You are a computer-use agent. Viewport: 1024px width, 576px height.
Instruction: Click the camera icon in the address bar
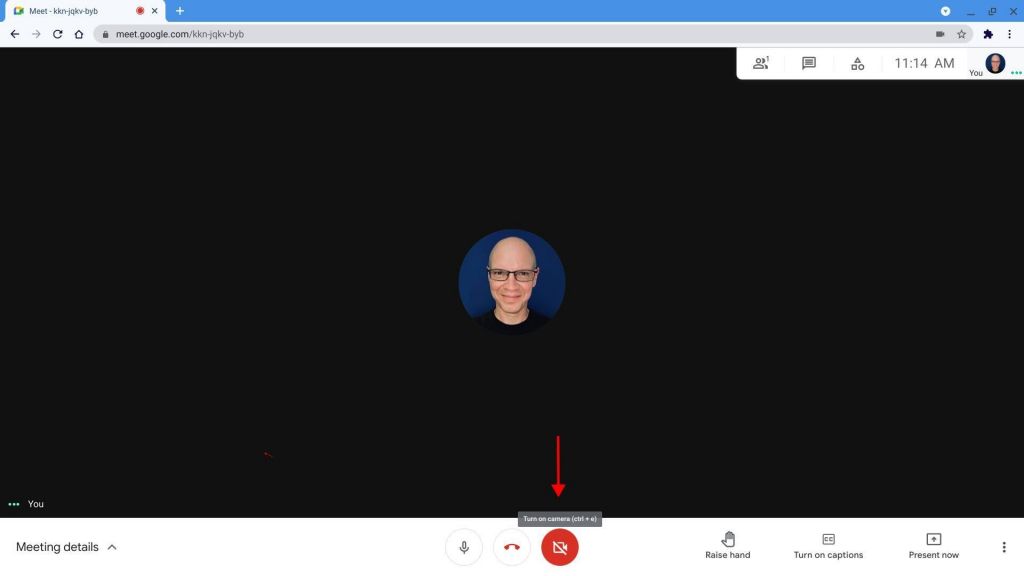(x=940, y=33)
